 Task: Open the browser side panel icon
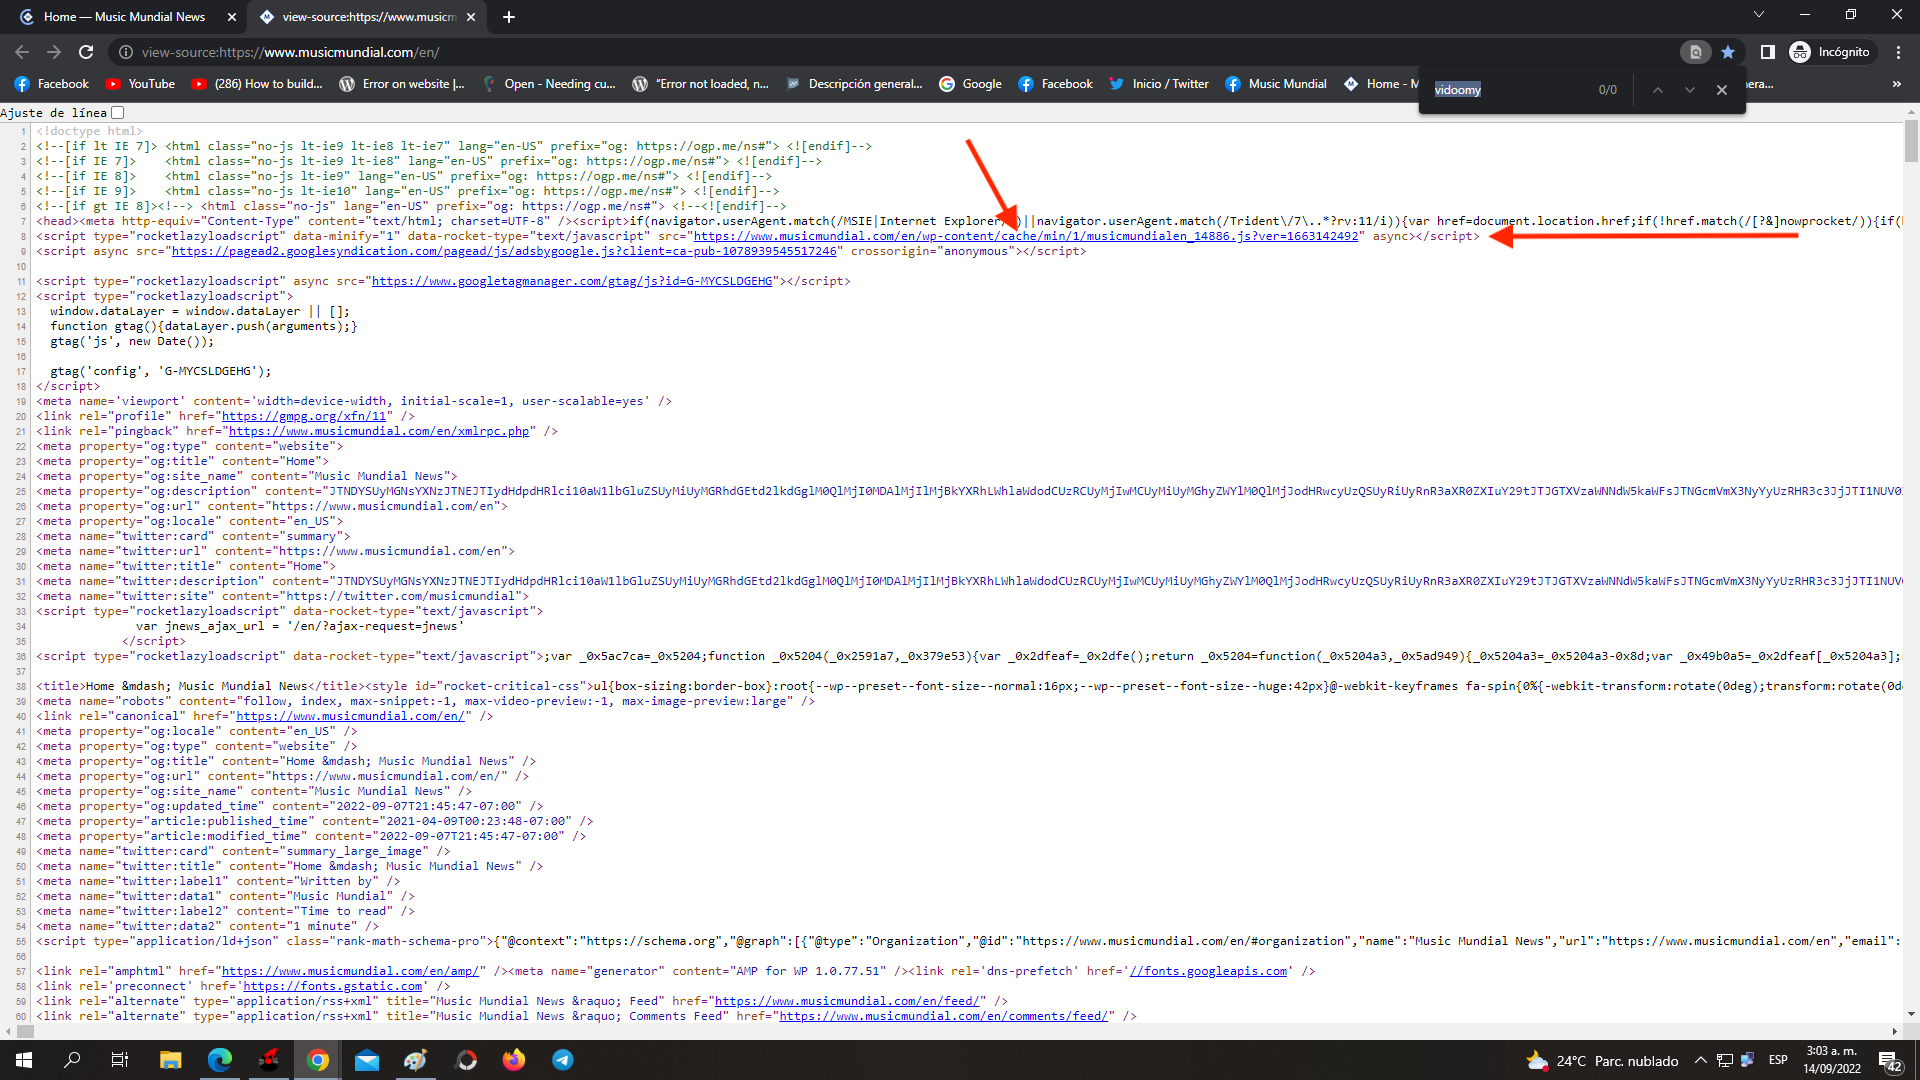click(1767, 52)
